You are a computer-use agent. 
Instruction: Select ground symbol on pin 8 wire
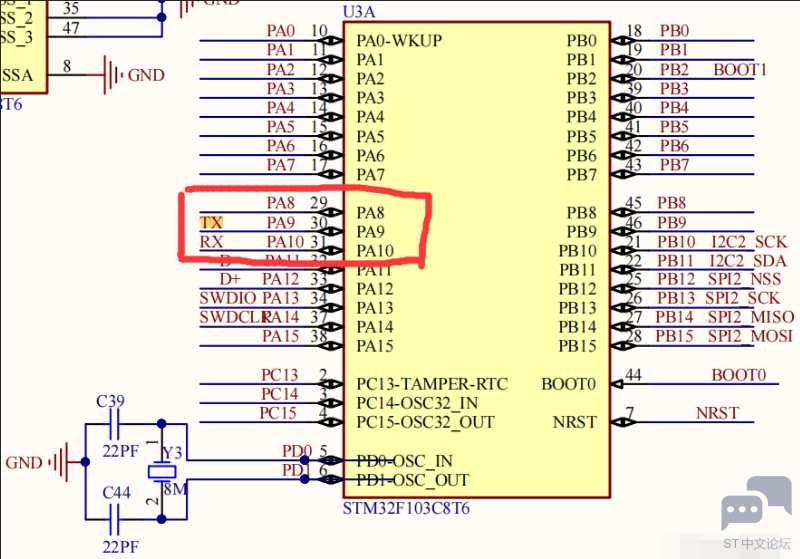[112, 75]
